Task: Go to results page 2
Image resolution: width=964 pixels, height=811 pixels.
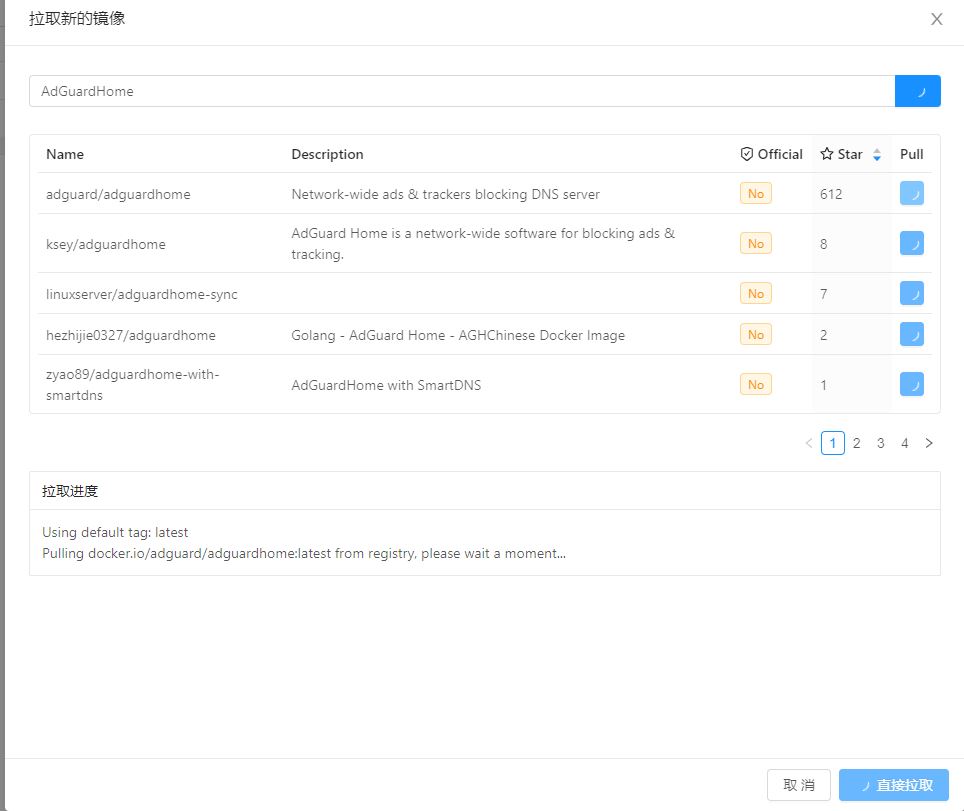Action: pos(856,443)
